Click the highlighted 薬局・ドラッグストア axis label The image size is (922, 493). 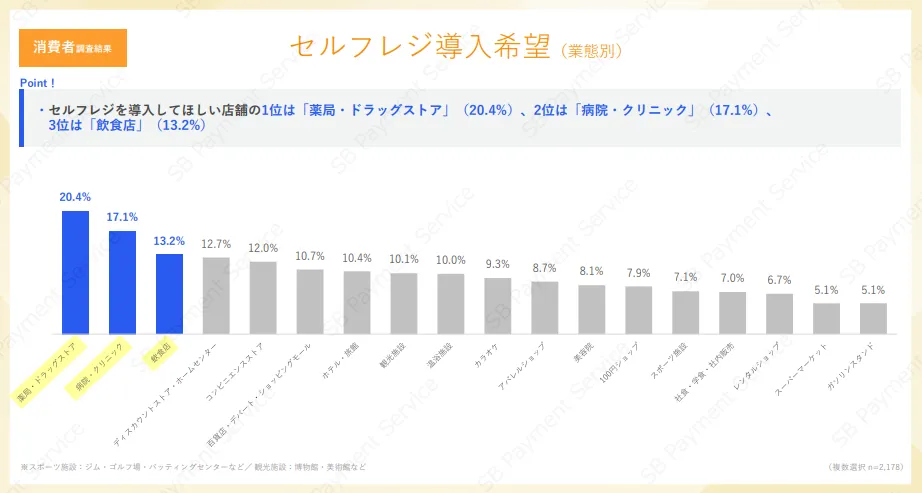tap(47, 370)
